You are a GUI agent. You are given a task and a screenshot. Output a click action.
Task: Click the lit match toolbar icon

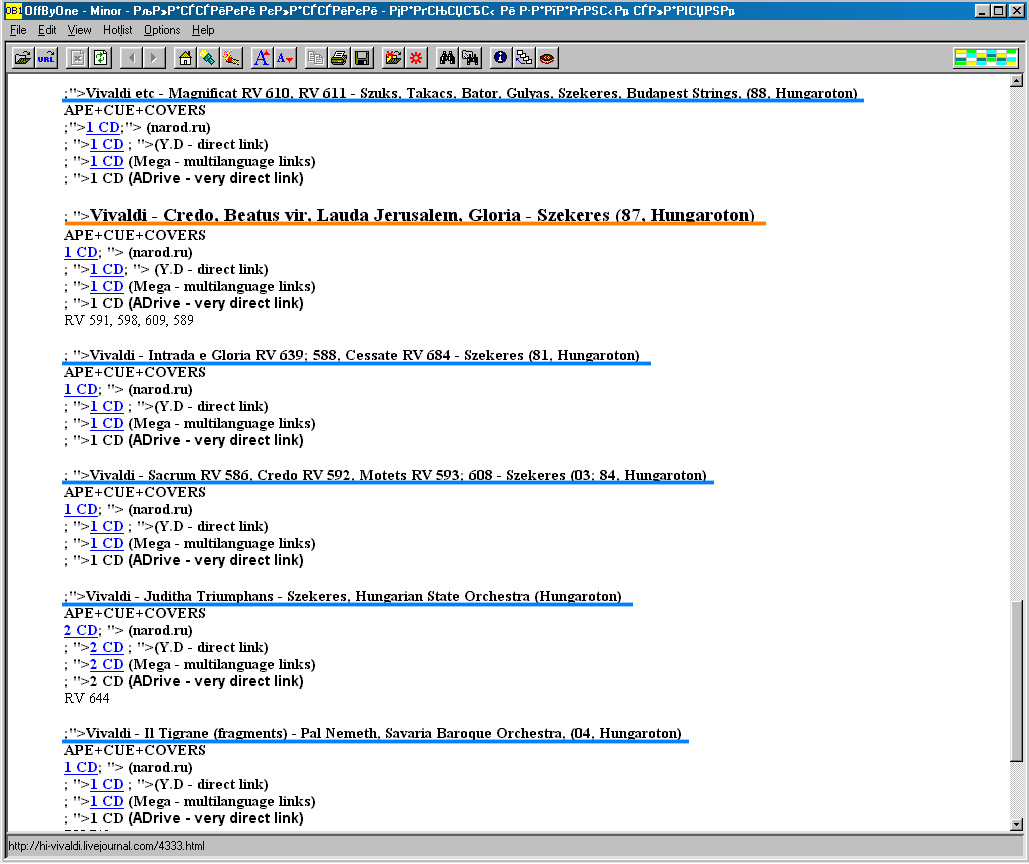[231, 58]
